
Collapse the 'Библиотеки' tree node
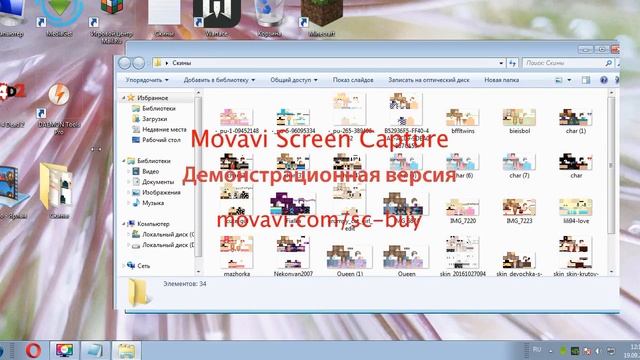(124, 161)
